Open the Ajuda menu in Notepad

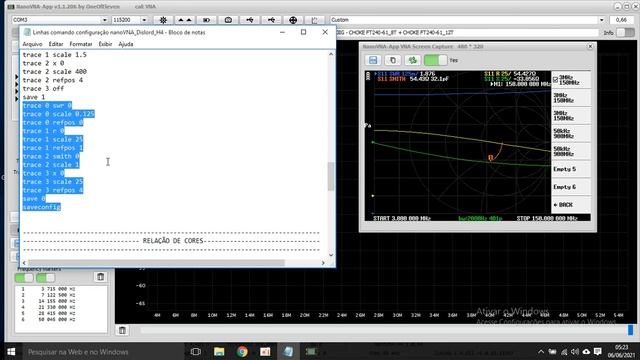(x=126, y=44)
